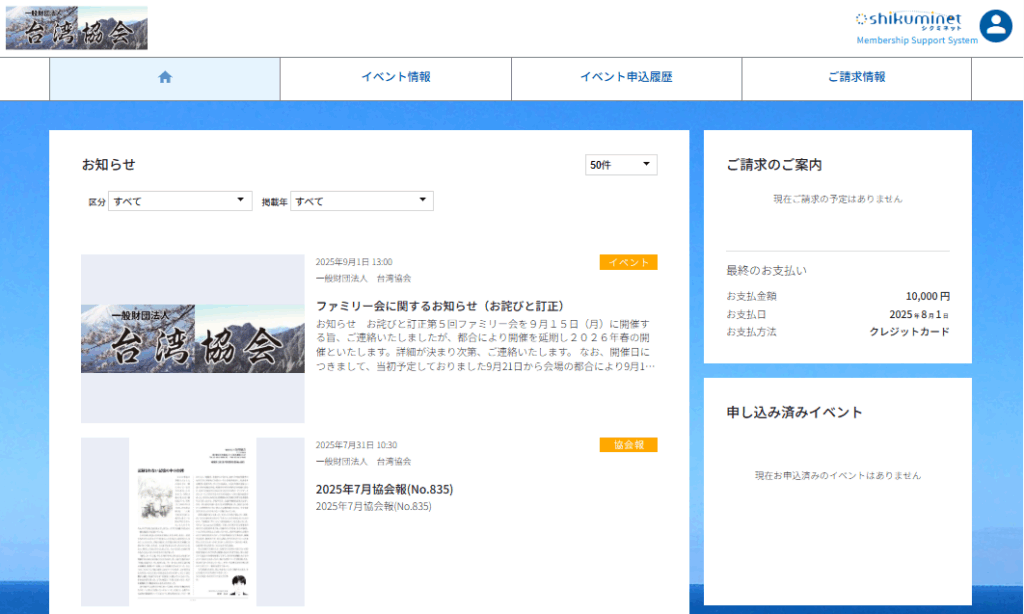Image resolution: width=1024 pixels, height=614 pixels.
Task: Open the ご請求情報 tab
Action: tap(856, 79)
